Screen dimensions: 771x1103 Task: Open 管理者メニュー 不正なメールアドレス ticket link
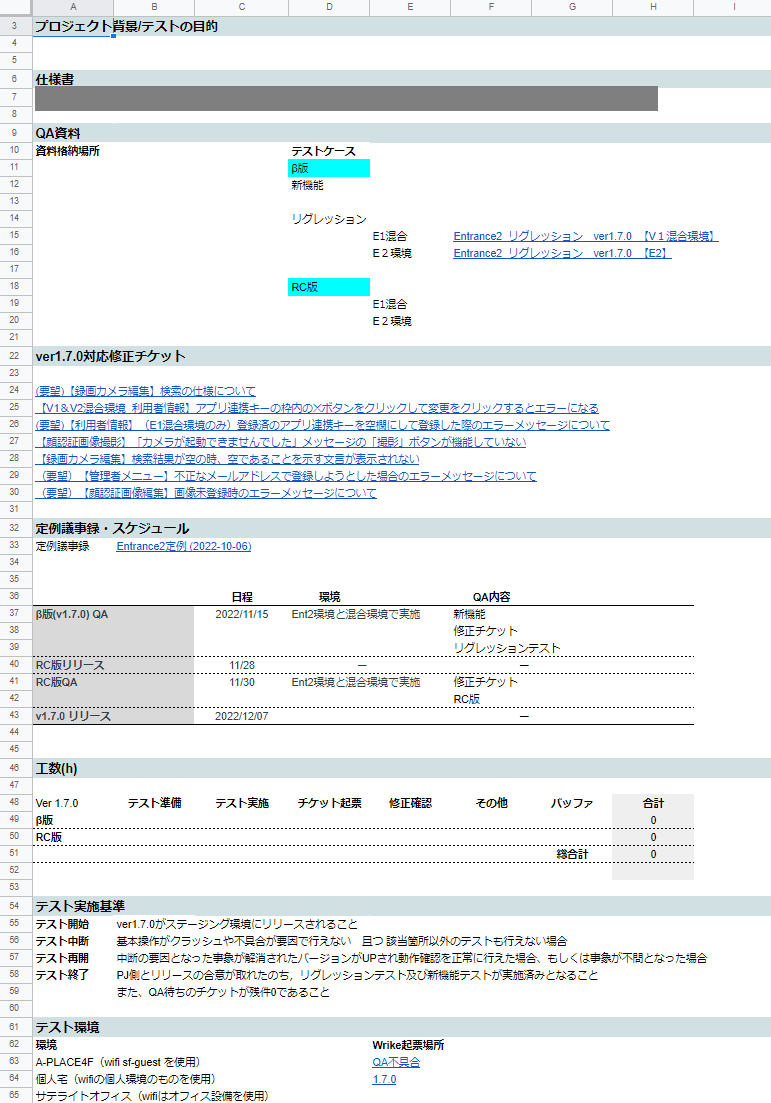pos(286,476)
